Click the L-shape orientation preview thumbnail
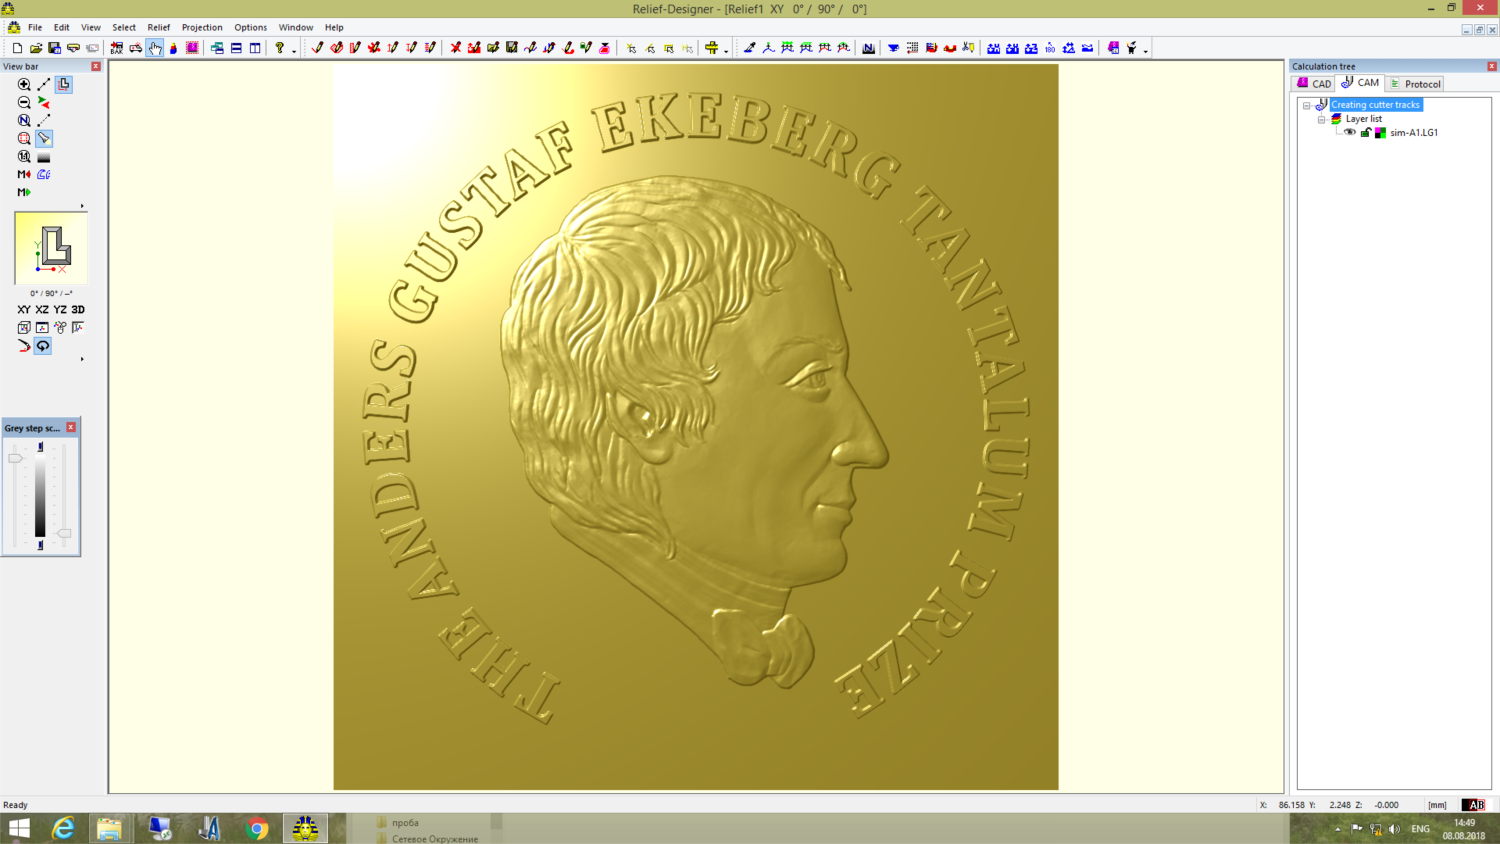 tap(51, 248)
